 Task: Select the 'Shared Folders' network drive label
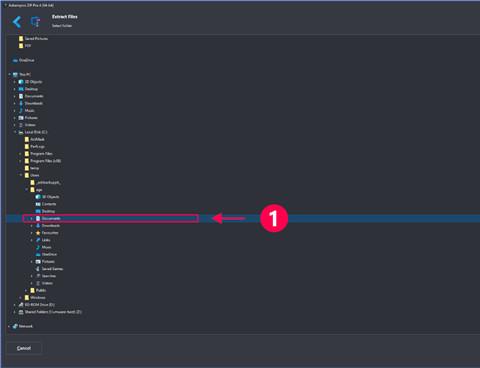click(53, 312)
